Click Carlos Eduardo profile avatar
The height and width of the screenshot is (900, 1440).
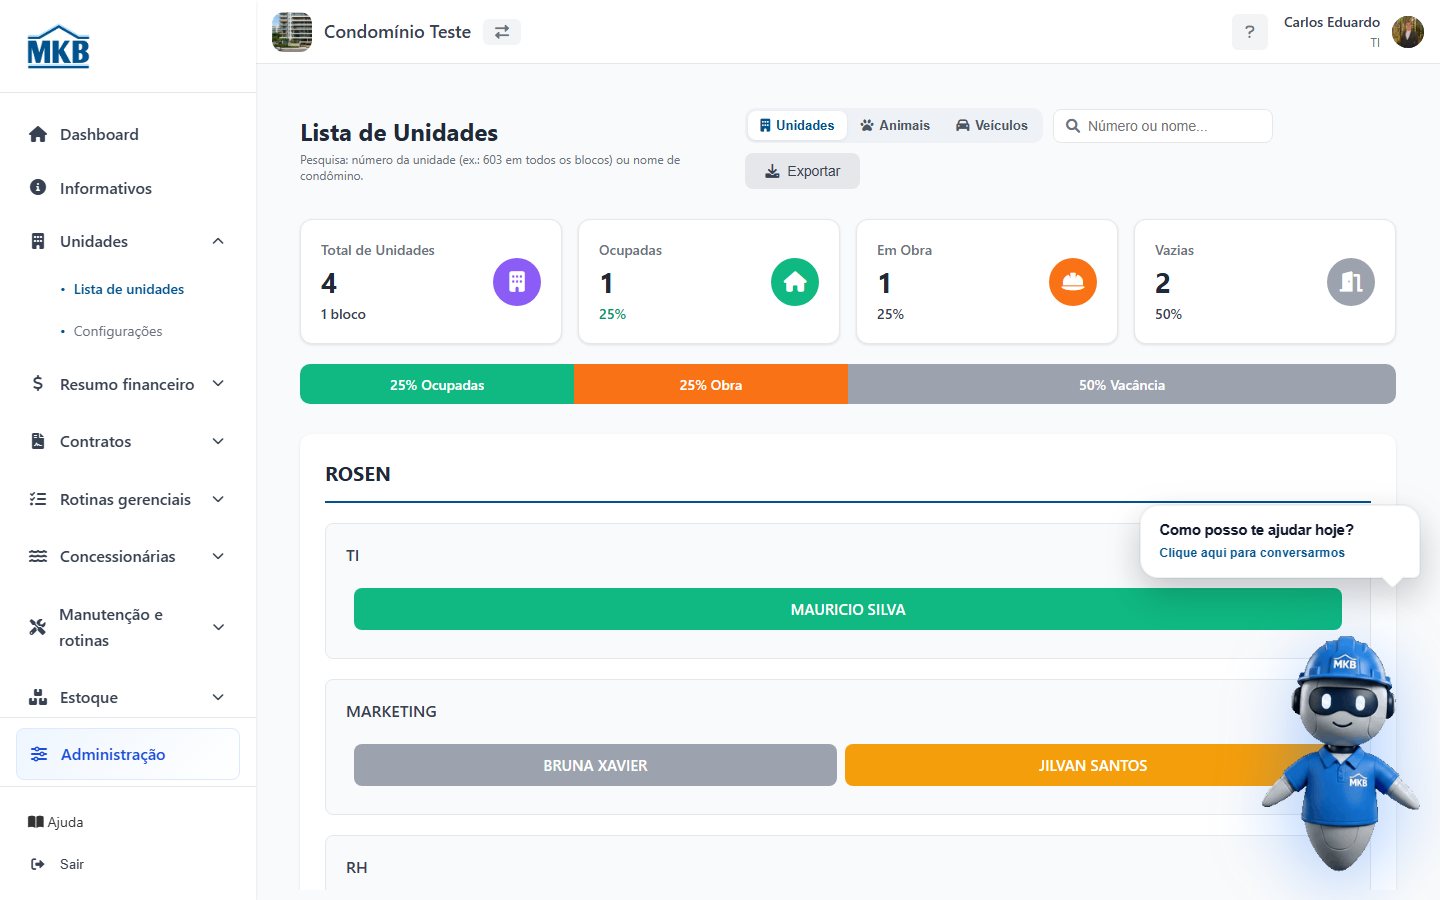[x=1408, y=32]
